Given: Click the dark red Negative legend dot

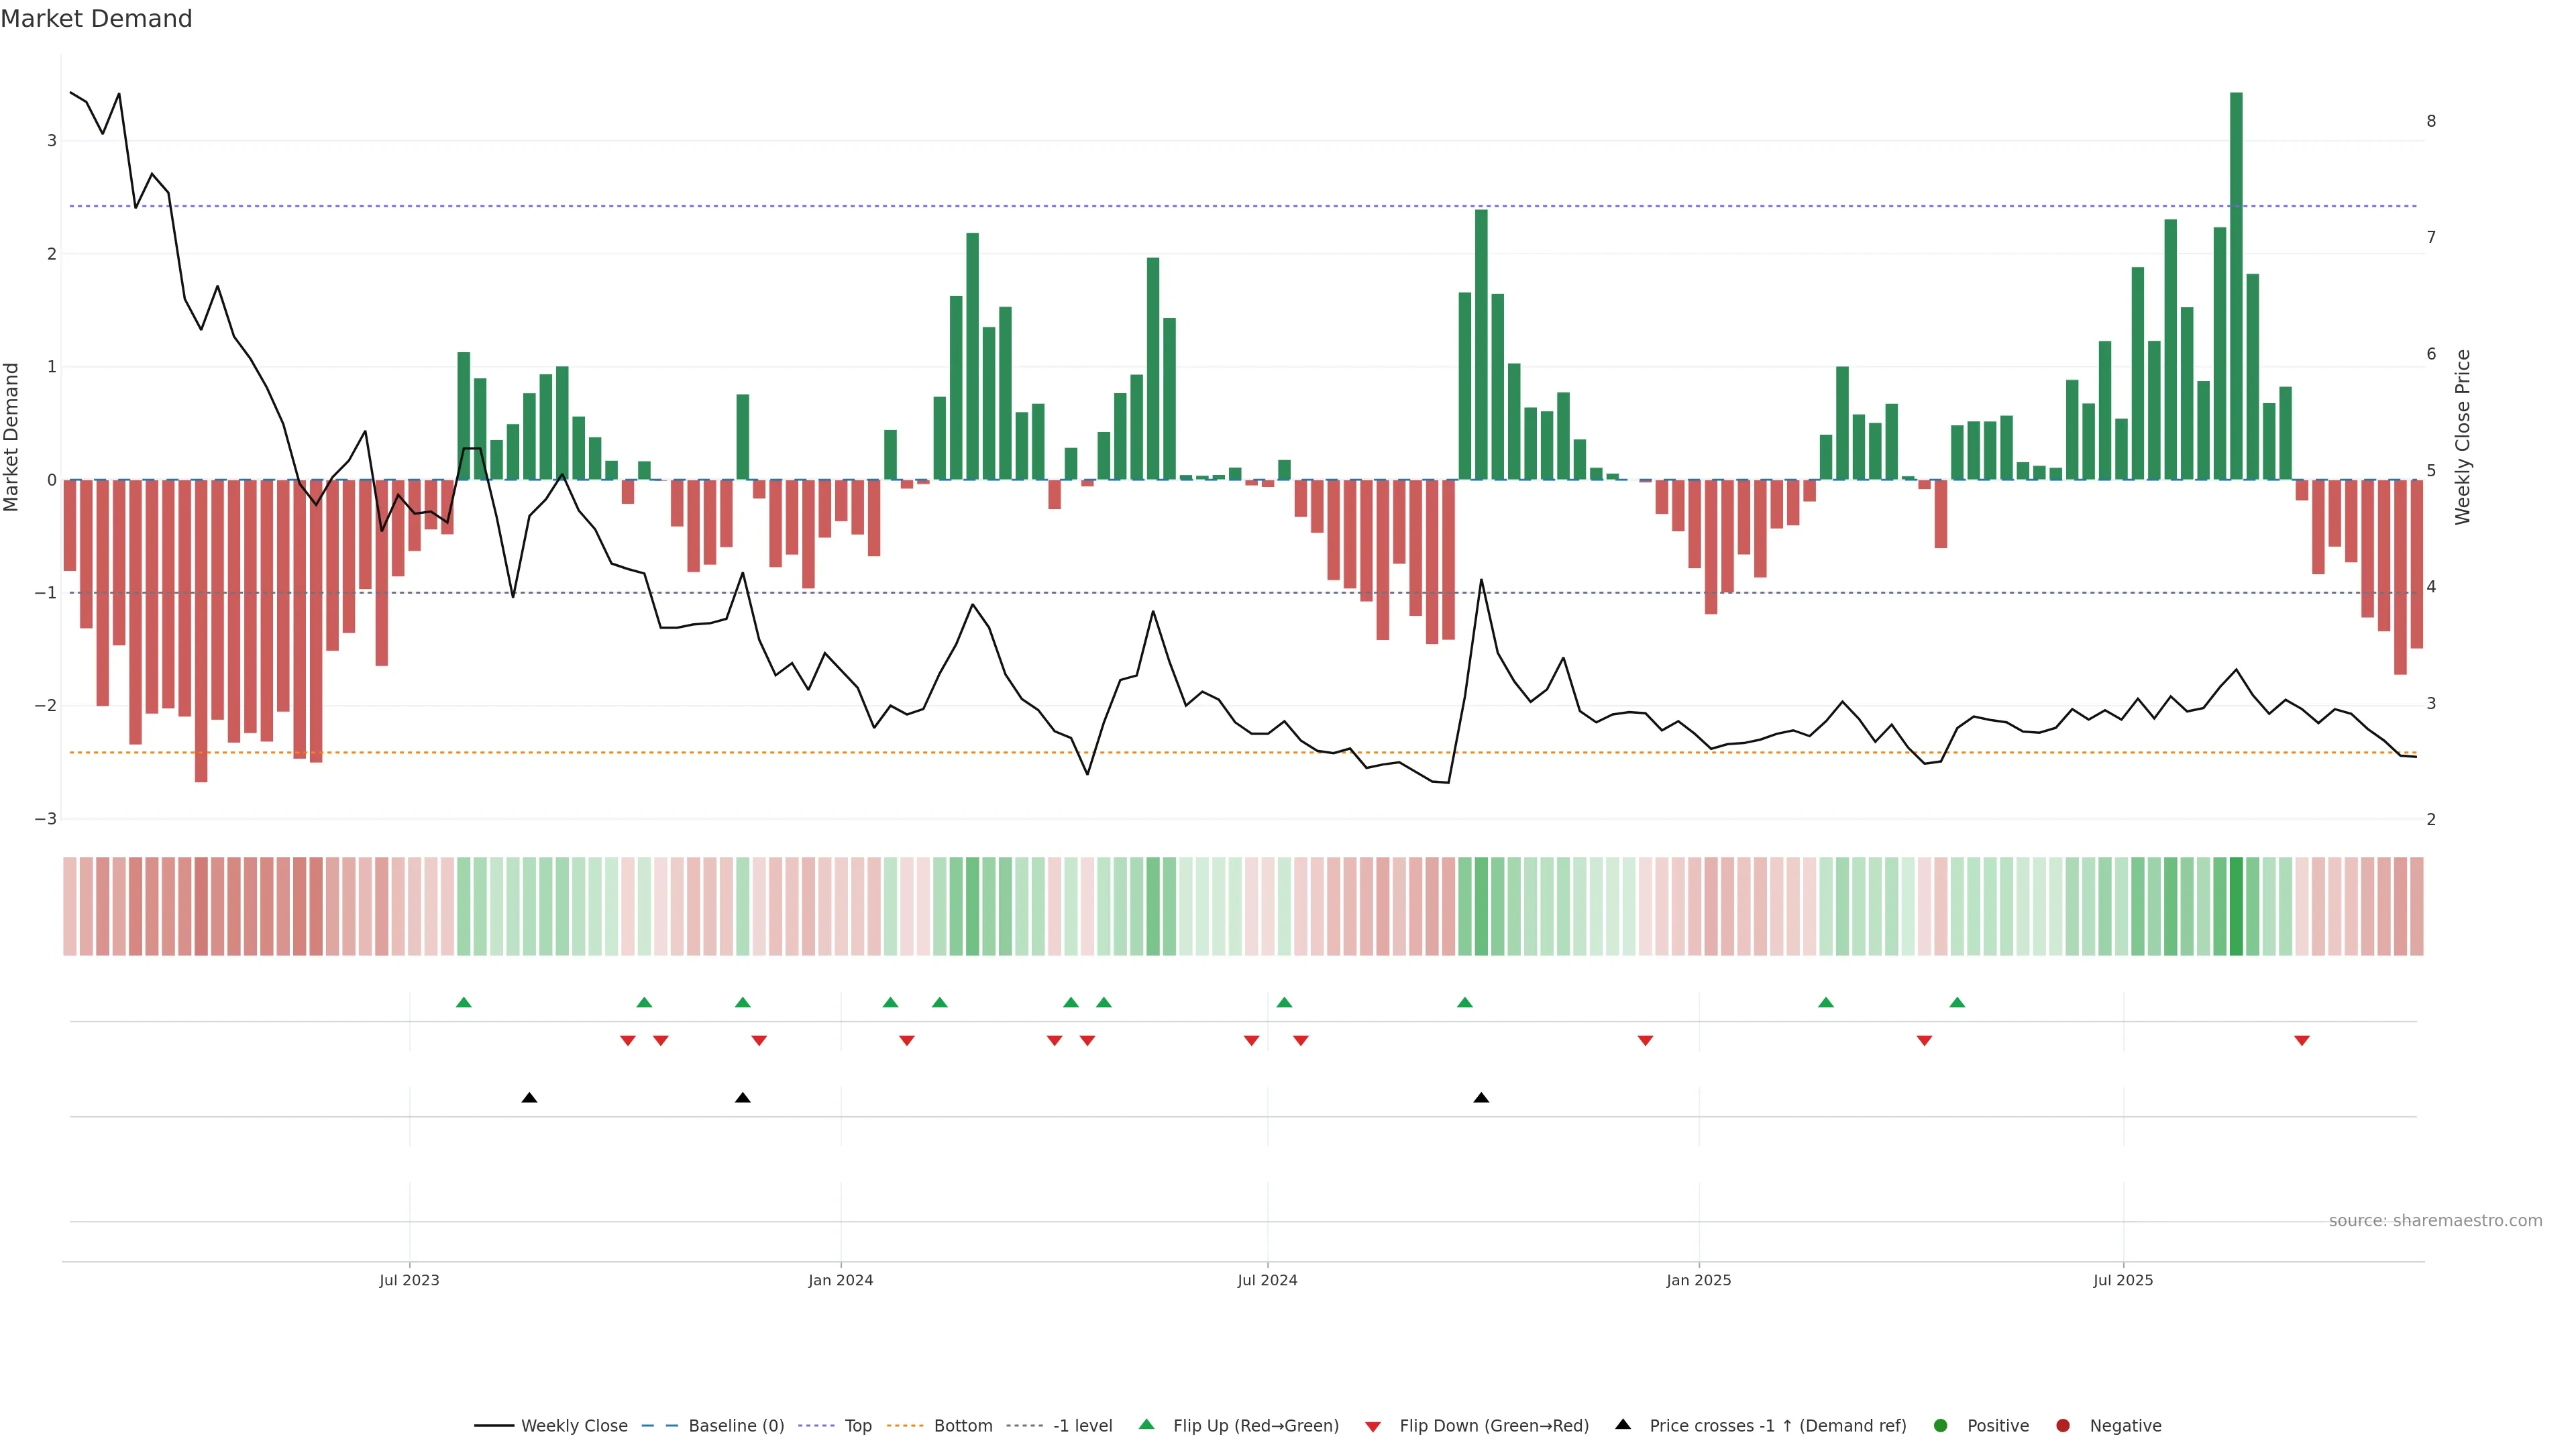Looking at the screenshot, I should (2062, 1425).
